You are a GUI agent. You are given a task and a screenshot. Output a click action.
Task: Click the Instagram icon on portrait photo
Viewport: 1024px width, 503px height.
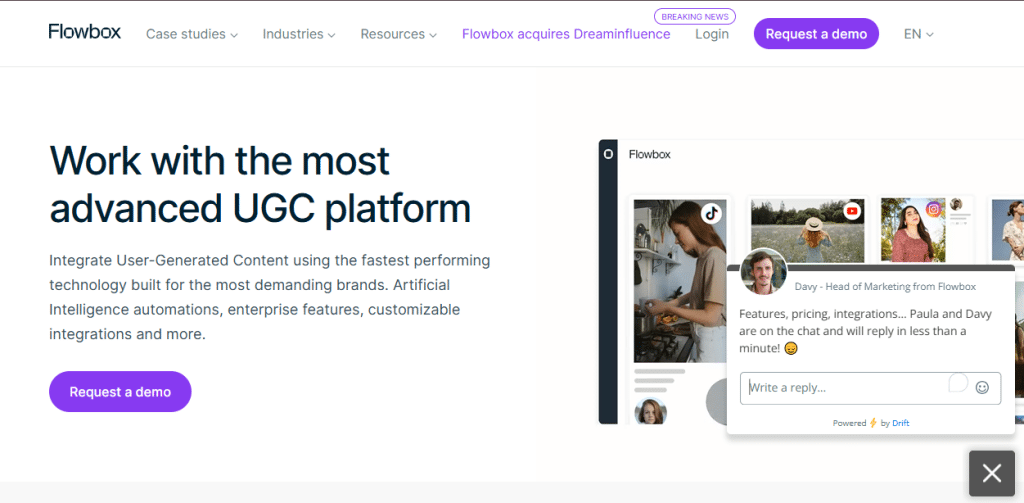click(x=933, y=209)
